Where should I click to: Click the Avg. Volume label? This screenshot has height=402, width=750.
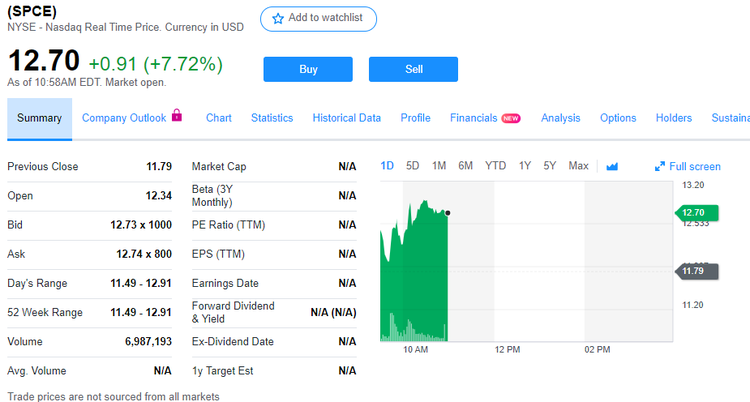point(37,371)
